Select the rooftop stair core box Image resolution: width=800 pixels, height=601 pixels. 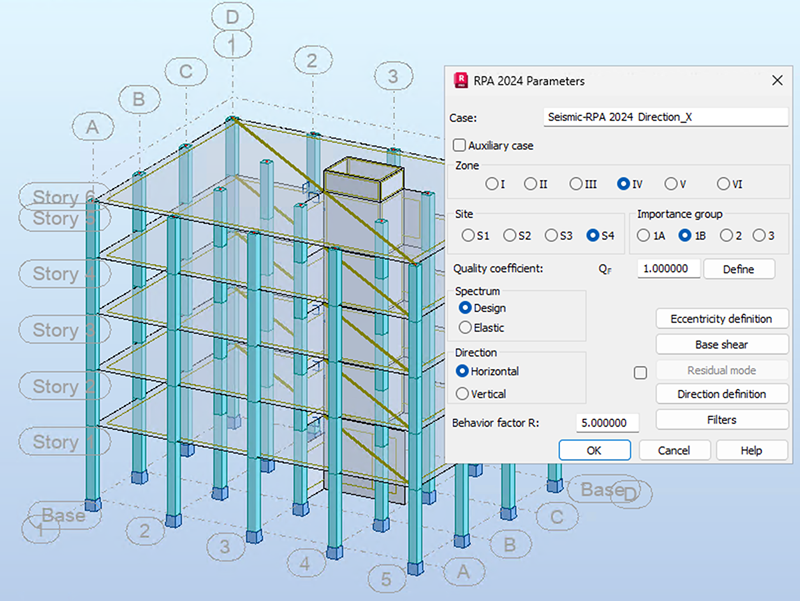(x=363, y=180)
